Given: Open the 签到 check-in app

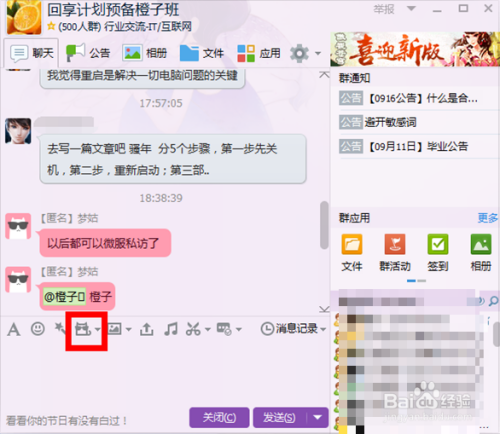Looking at the screenshot, I should click(438, 253).
